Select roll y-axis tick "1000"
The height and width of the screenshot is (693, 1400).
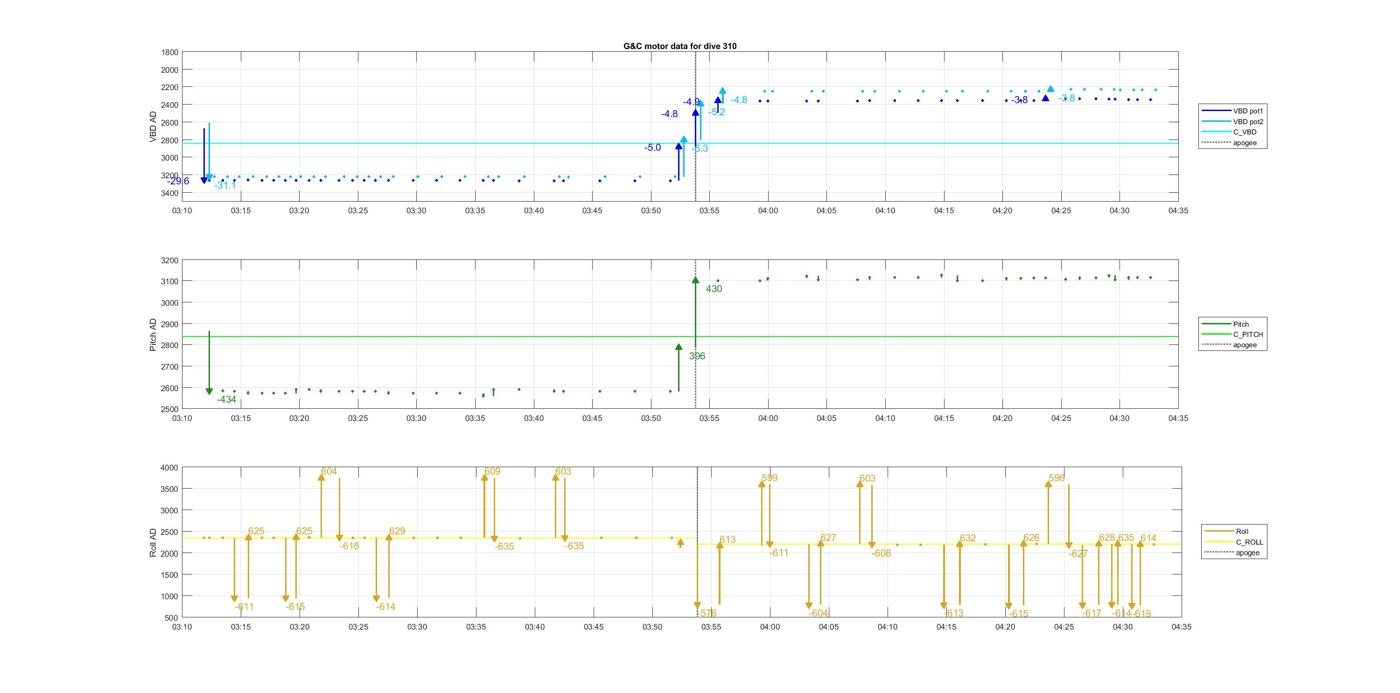point(170,596)
